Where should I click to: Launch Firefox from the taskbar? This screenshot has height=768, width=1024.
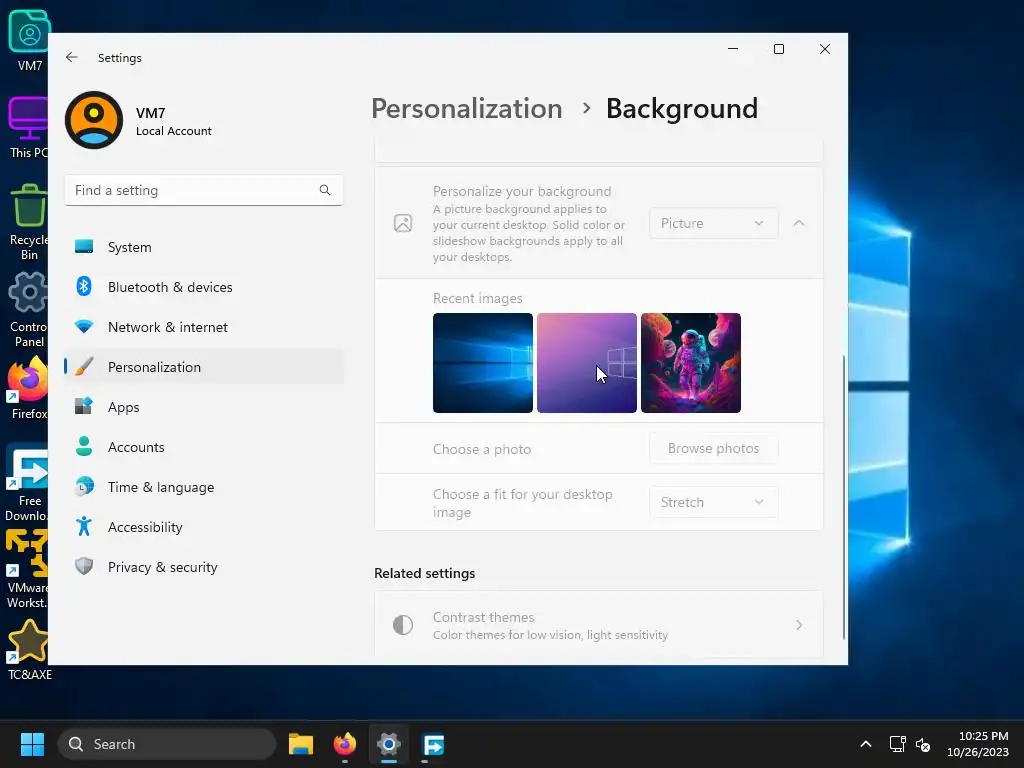pyautogui.click(x=345, y=744)
